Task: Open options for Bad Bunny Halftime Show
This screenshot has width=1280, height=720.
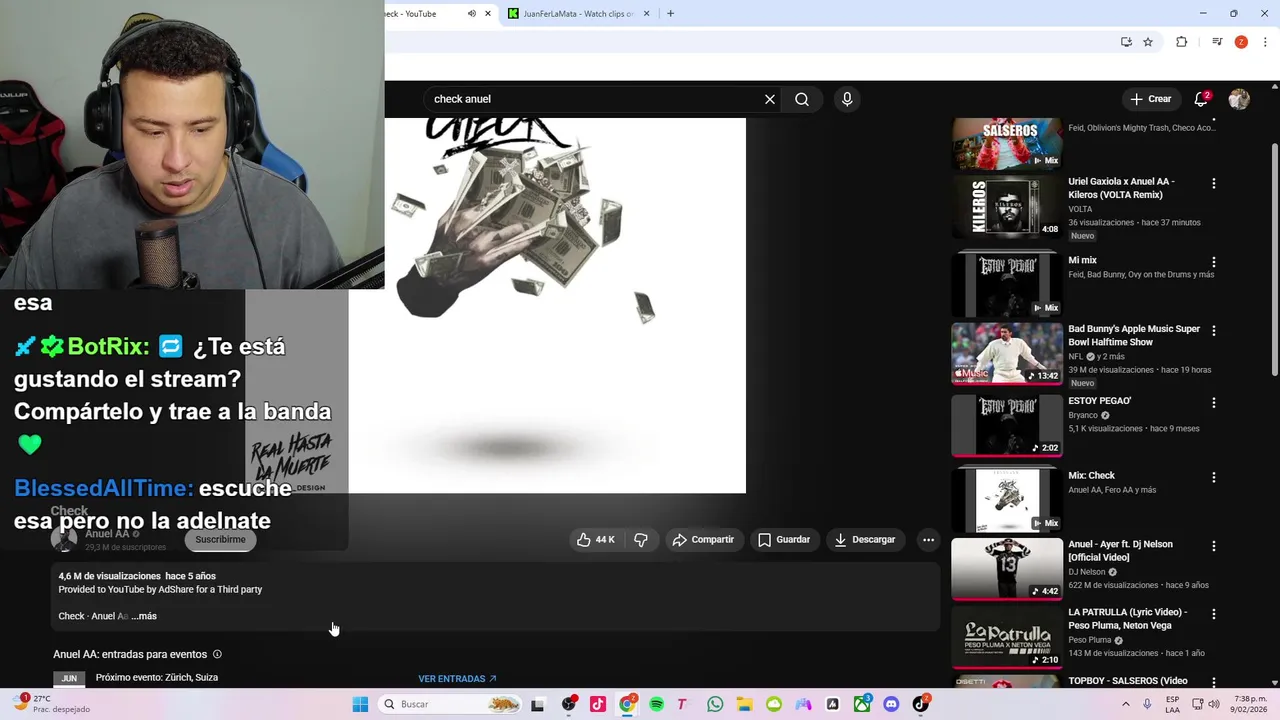Action: [1214, 331]
